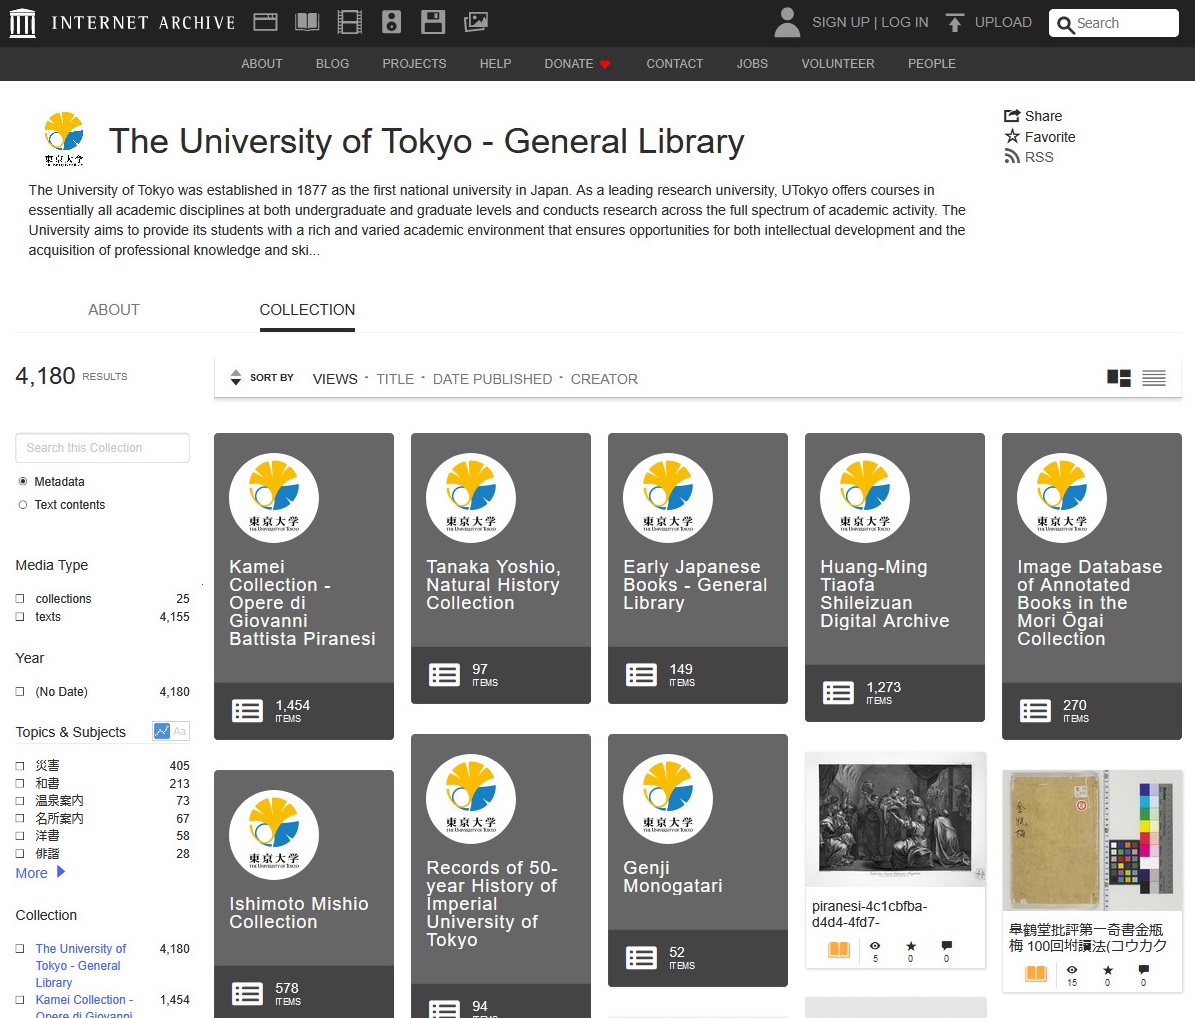
Task: Open Image Database of Annotated Books card
Action: coord(1091,586)
